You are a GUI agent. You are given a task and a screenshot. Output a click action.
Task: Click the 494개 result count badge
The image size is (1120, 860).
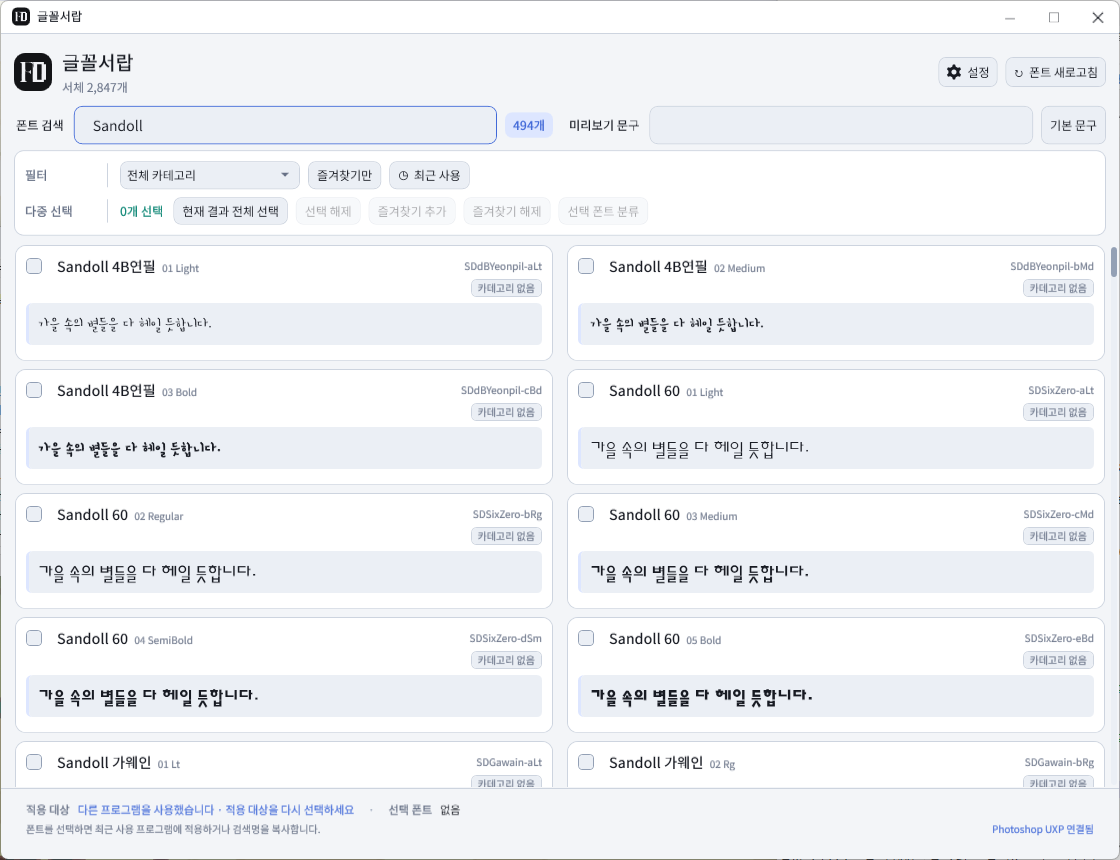529,126
